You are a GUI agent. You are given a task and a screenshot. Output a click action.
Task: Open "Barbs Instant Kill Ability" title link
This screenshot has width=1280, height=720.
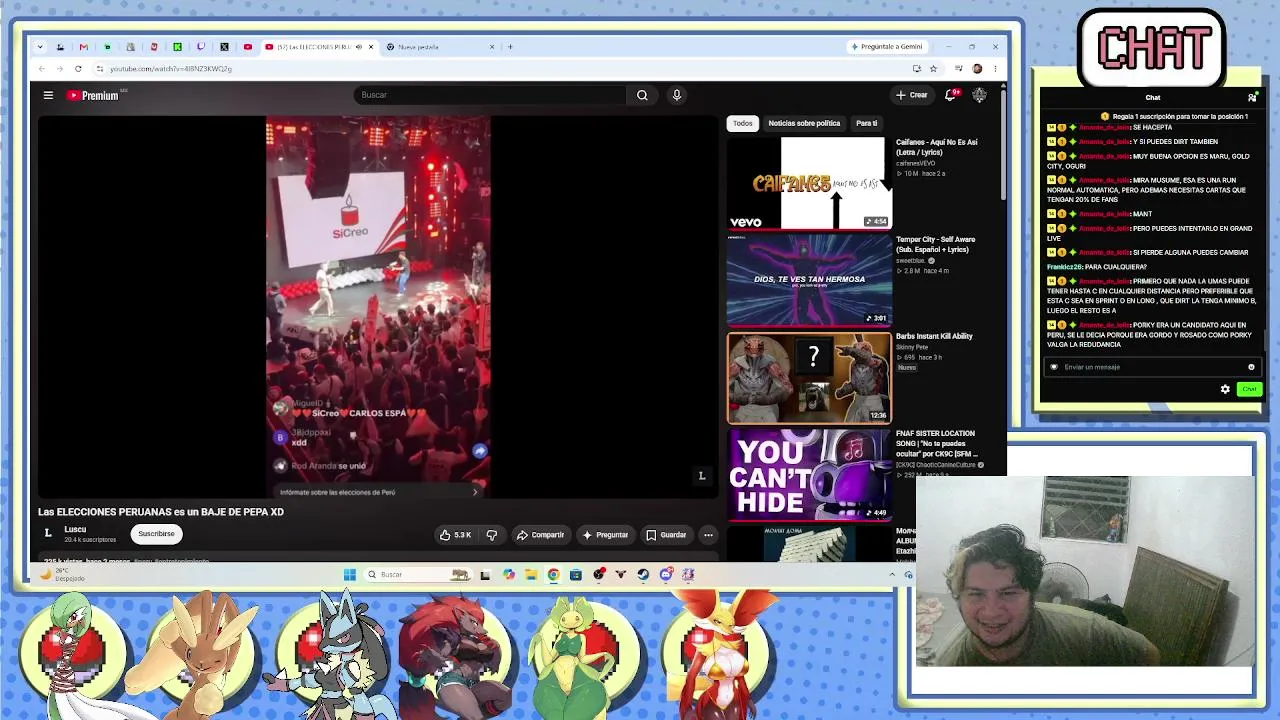tap(934, 336)
